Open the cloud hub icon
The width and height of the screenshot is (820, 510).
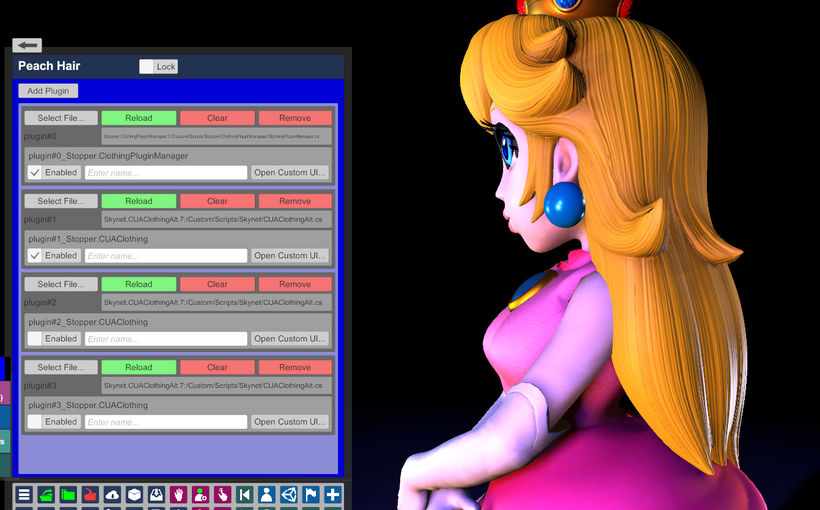(112, 494)
